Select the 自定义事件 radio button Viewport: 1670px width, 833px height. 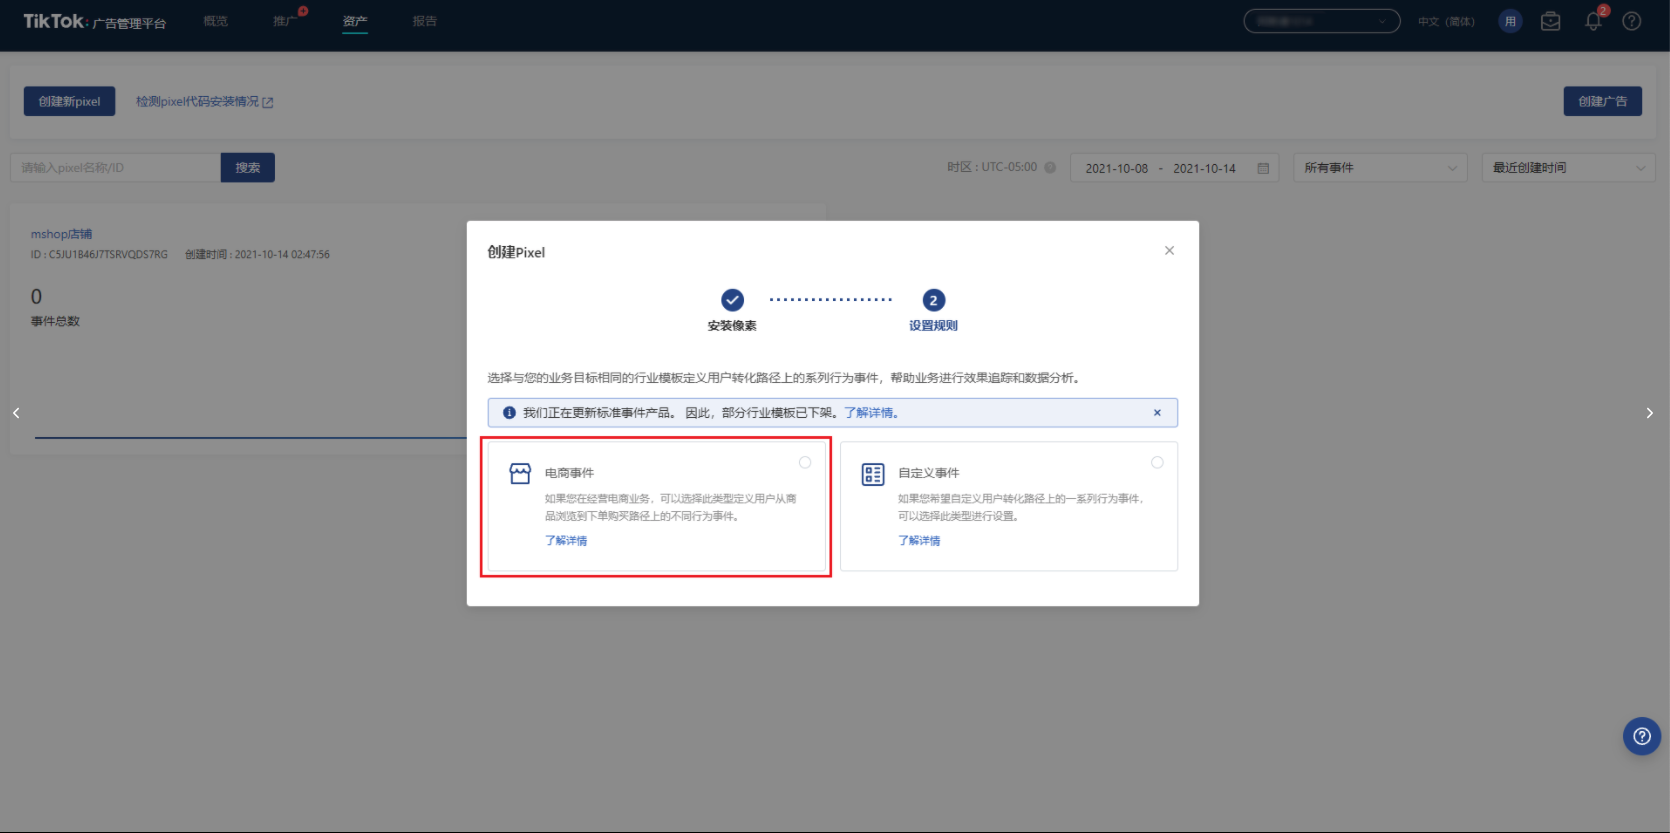point(1157,462)
